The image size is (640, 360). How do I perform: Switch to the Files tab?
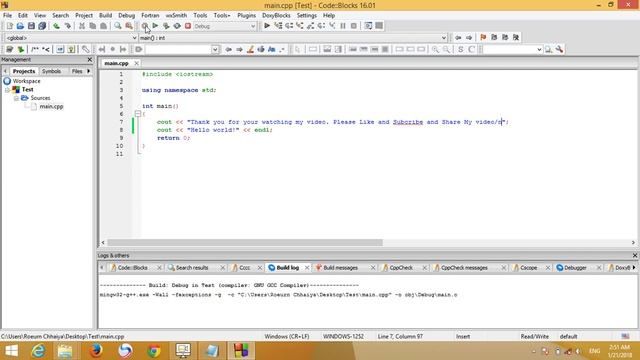coord(77,71)
